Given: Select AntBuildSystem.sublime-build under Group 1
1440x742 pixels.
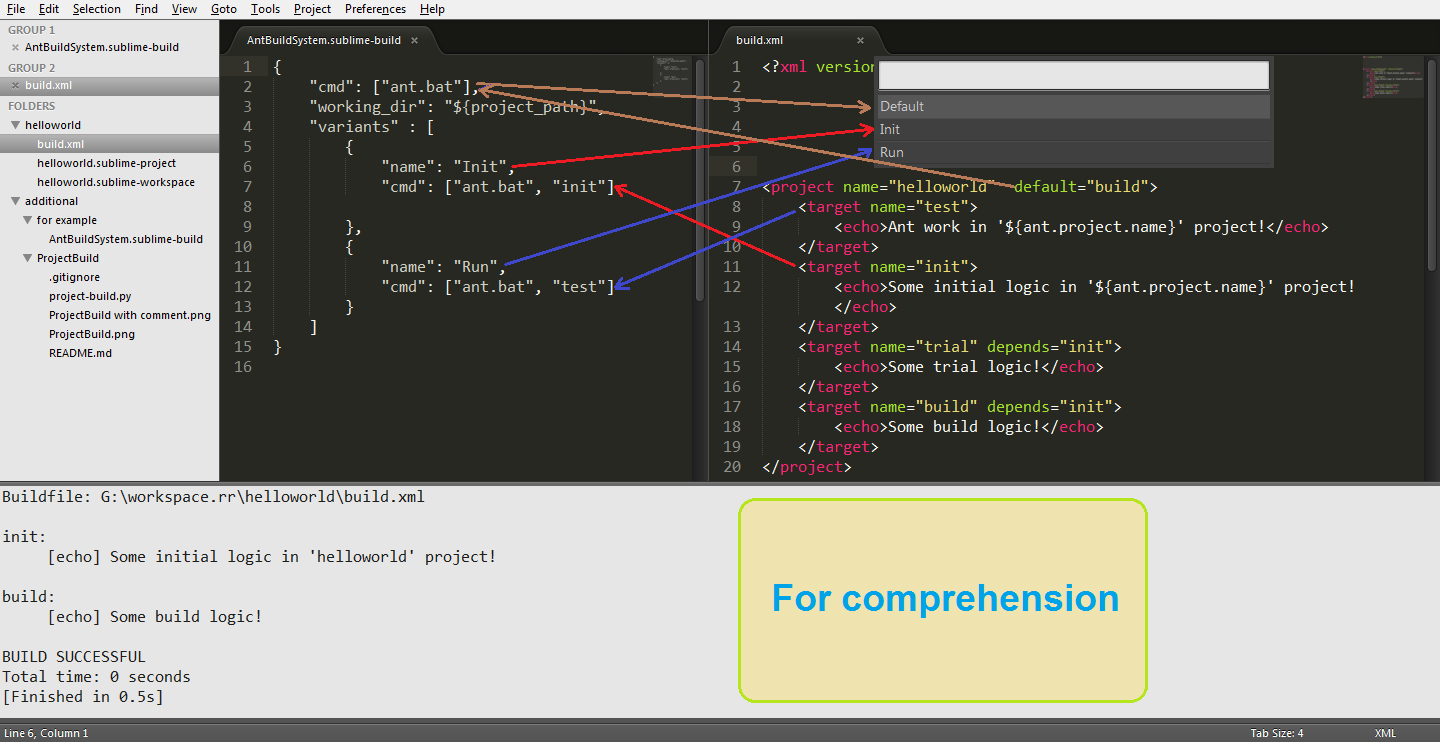Looking at the screenshot, I should [x=102, y=47].
